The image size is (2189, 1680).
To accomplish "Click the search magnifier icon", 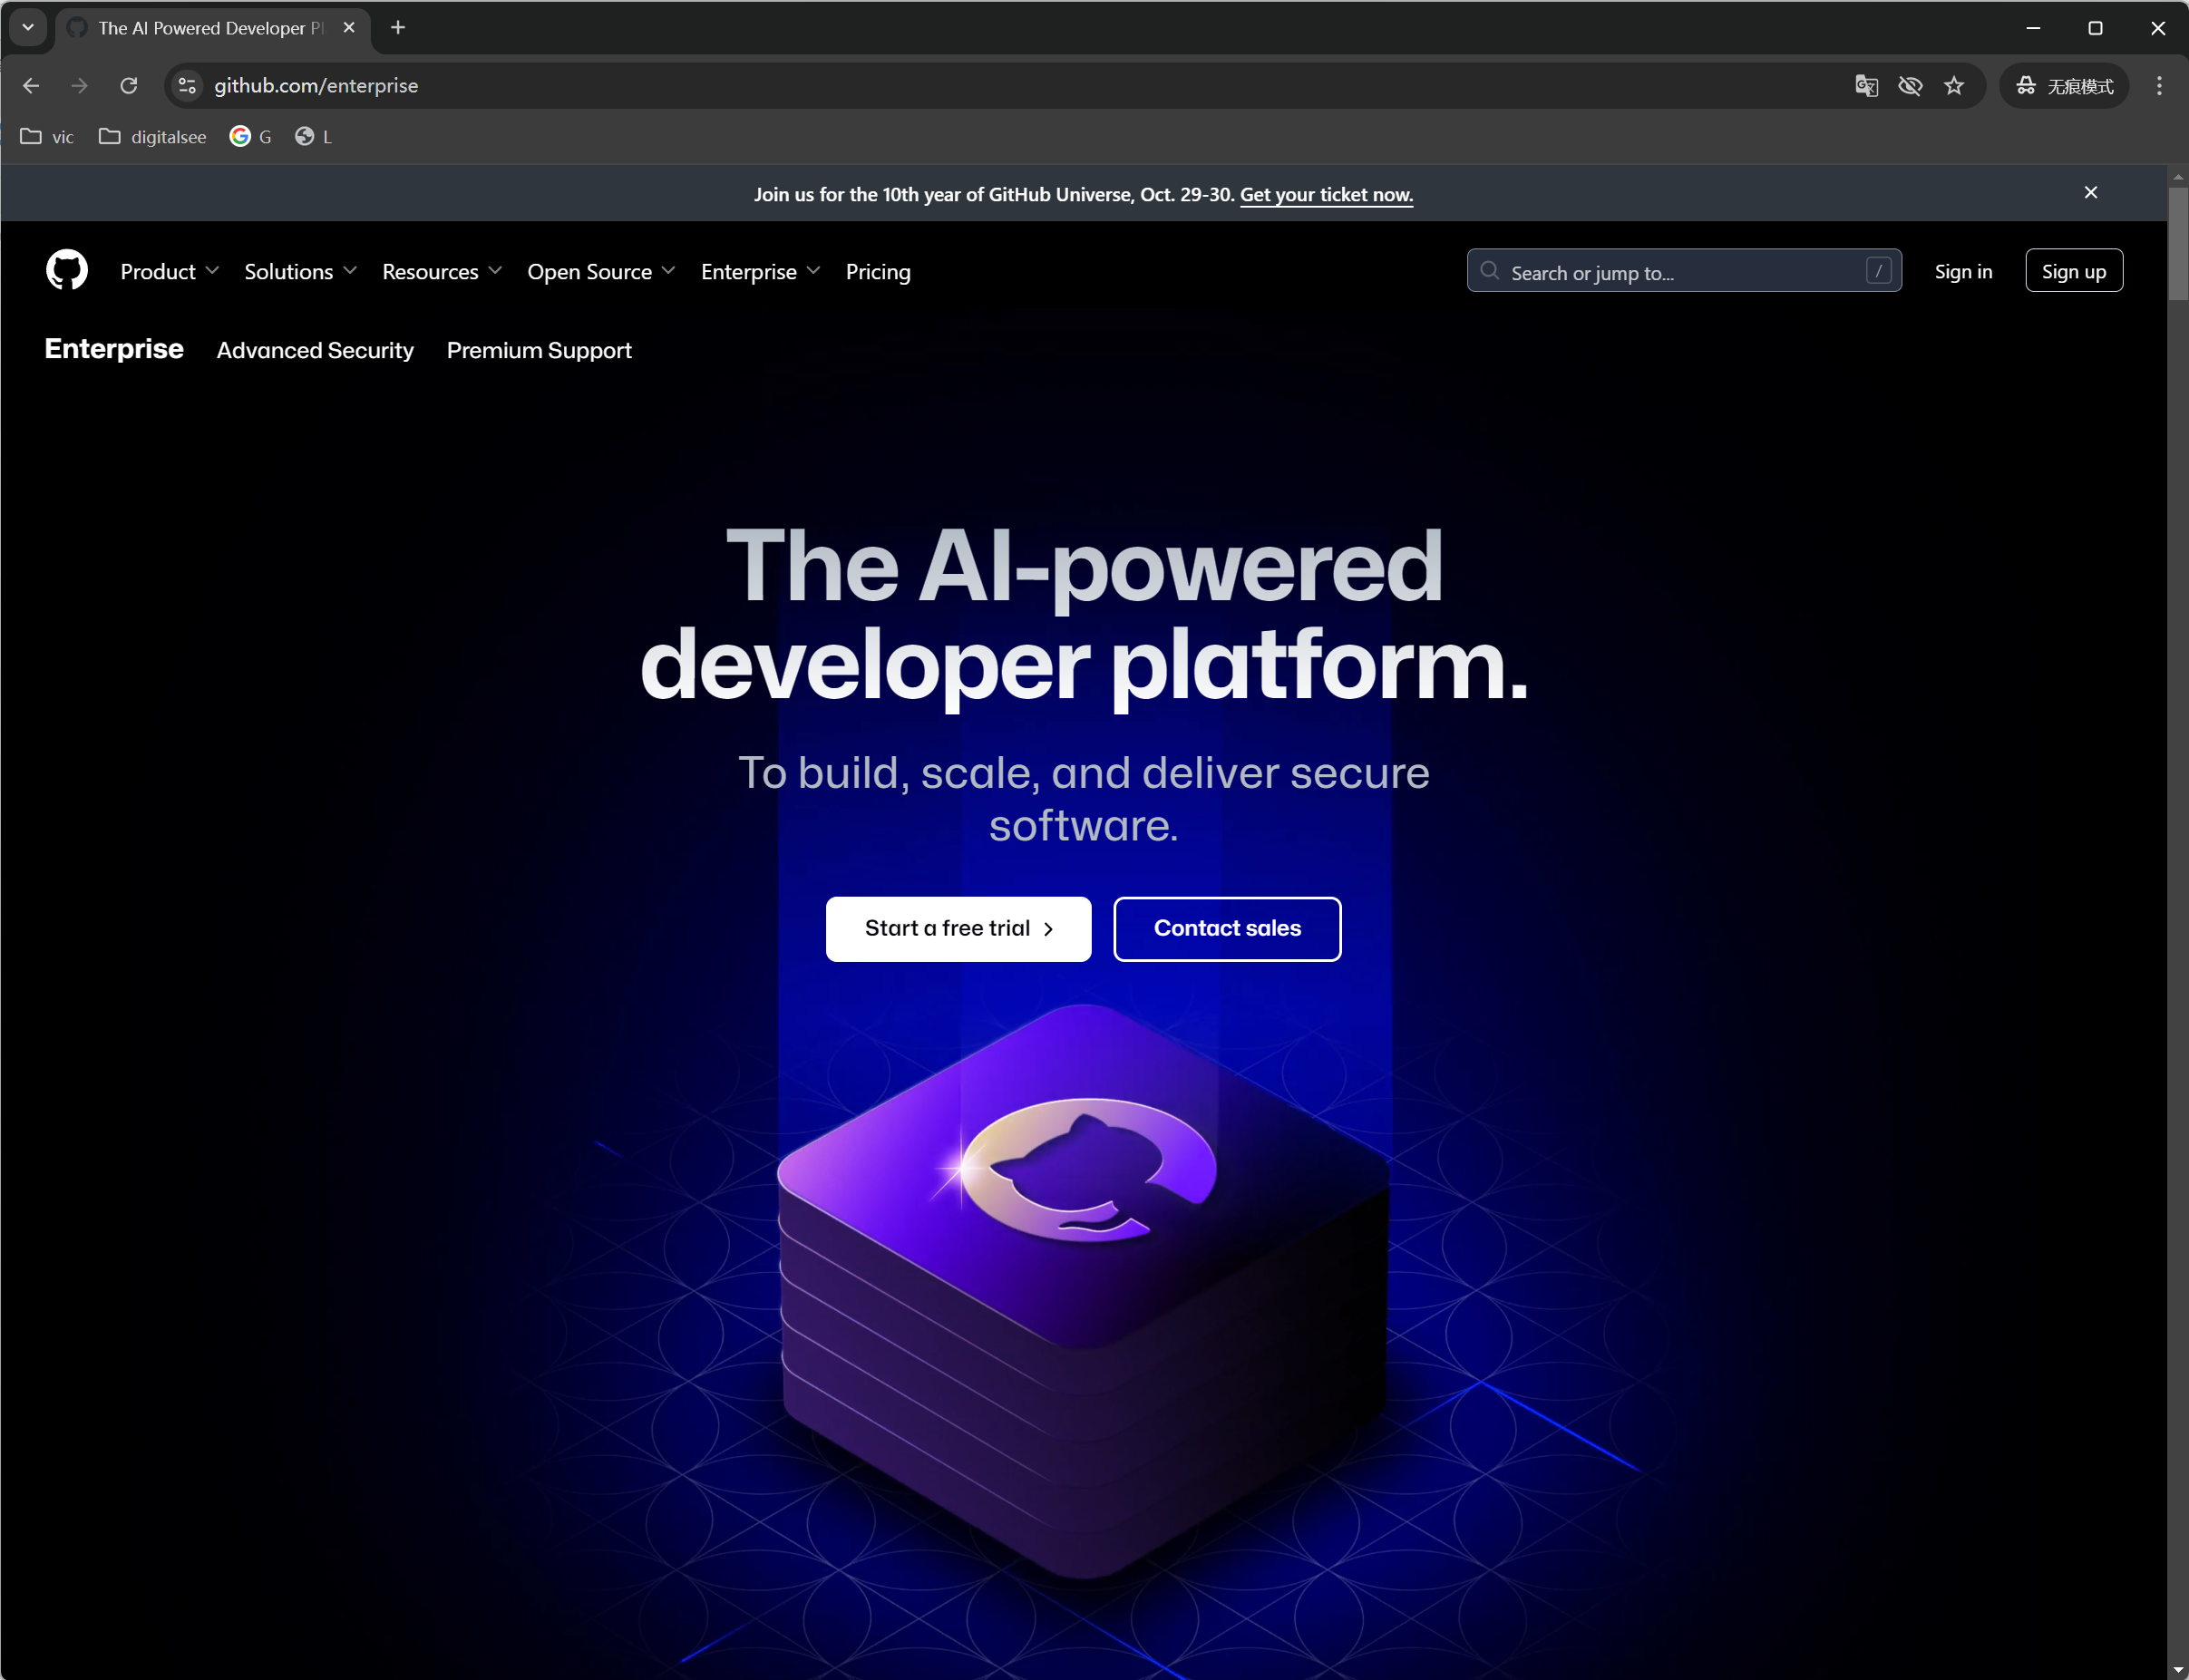I will point(1490,271).
